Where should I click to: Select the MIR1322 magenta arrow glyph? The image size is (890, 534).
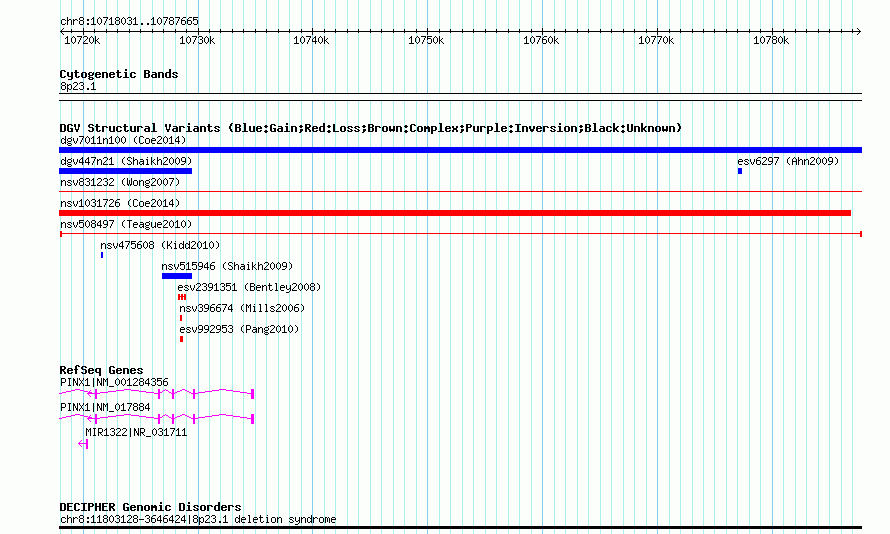tap(83, 444)
